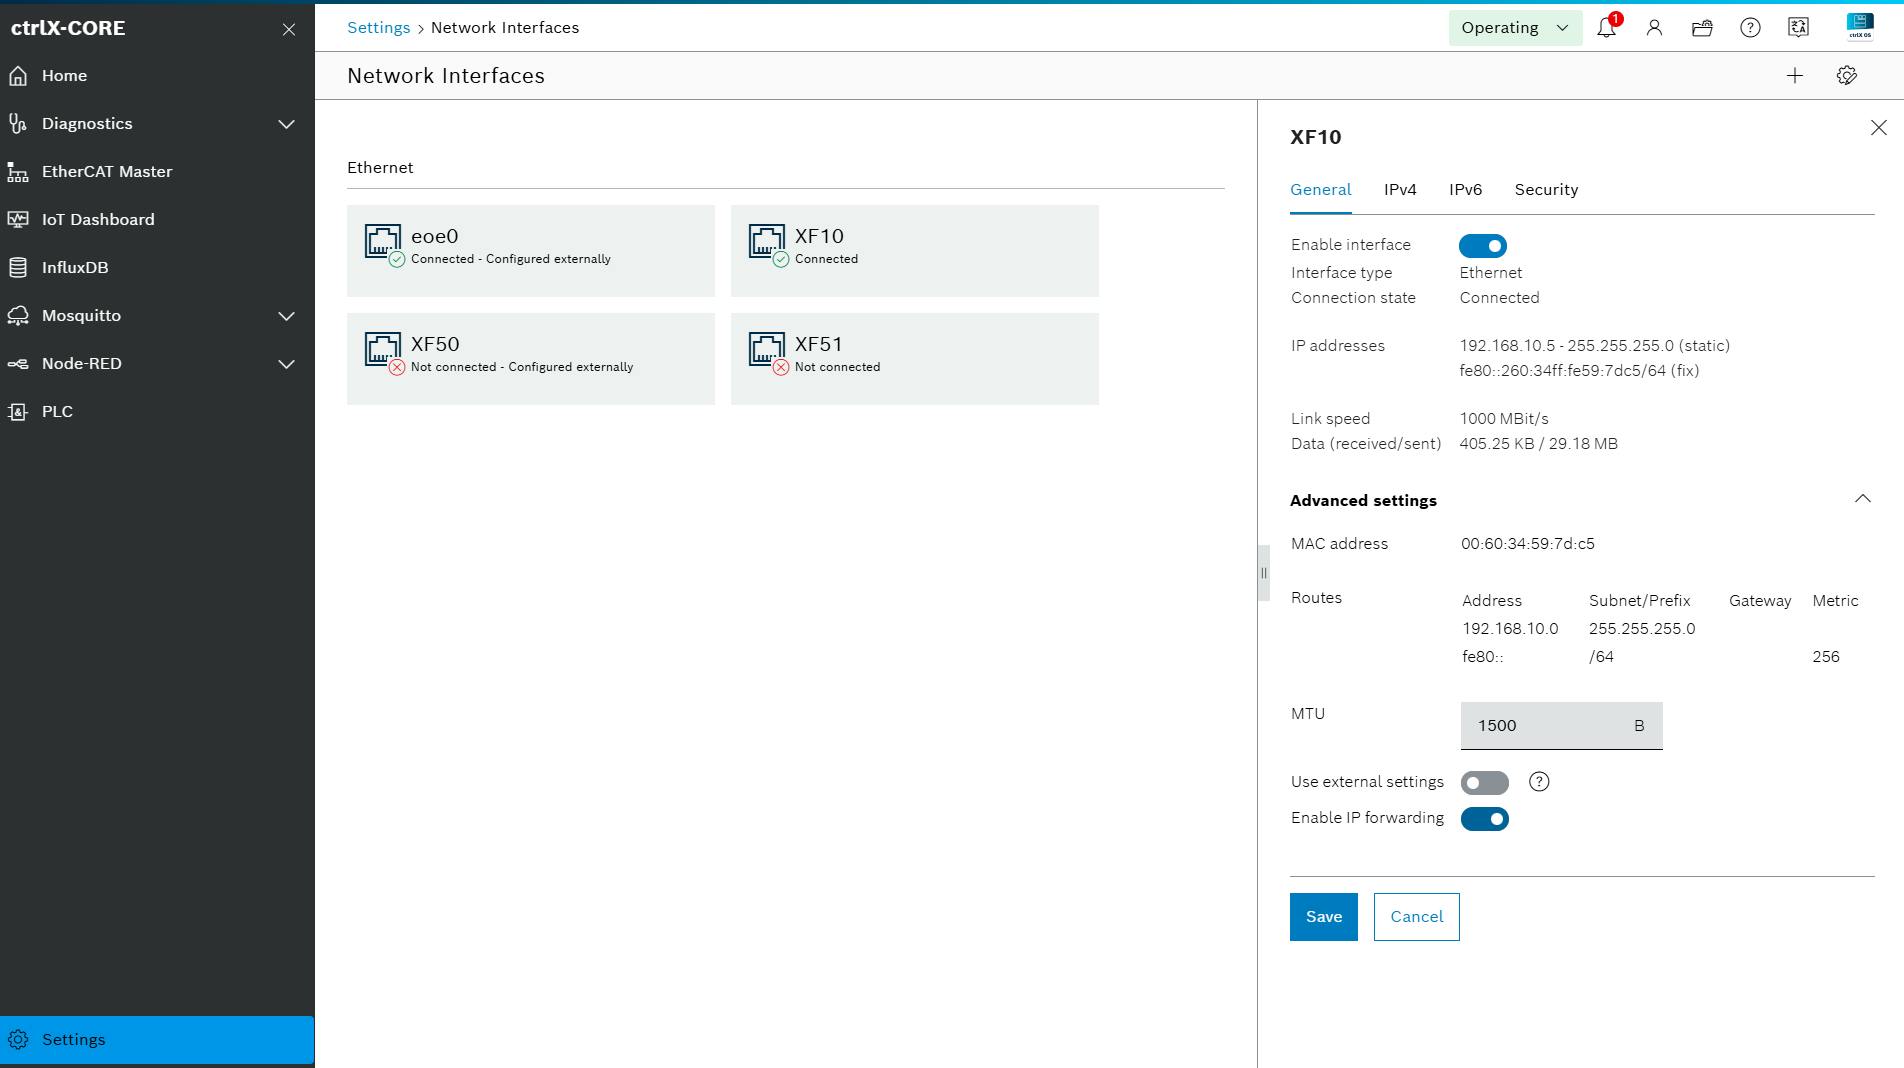Toggle Use external settings switch
The image size is (1904, 1068).
click(1484, 783)
